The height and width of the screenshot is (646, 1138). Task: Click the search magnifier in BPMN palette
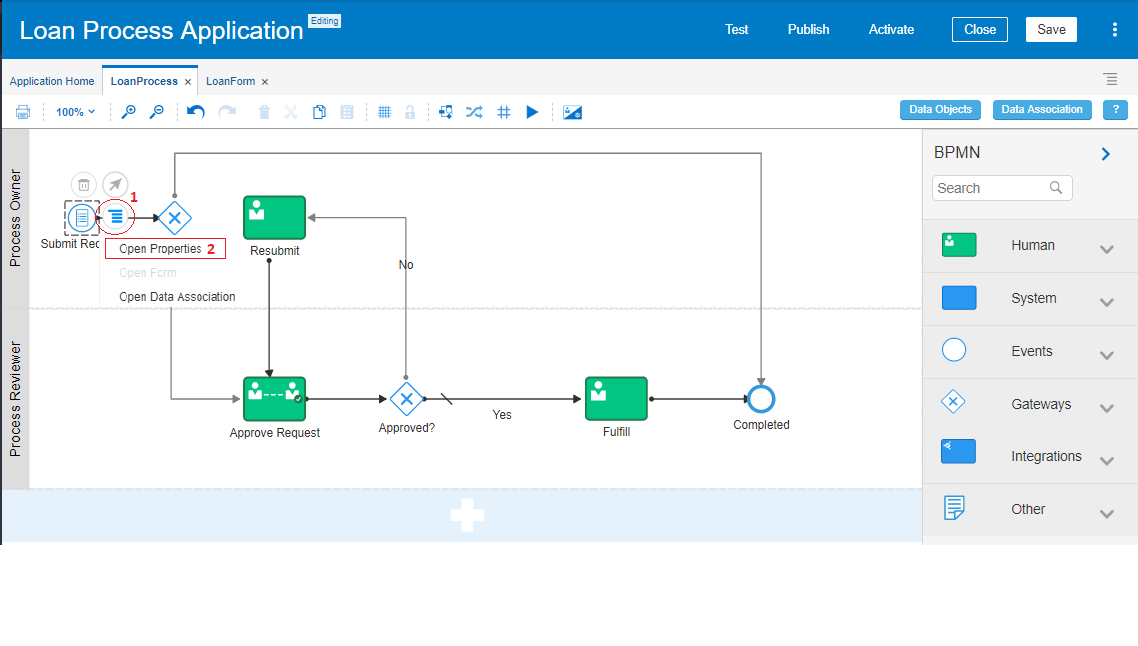(x=1056, y=188)
